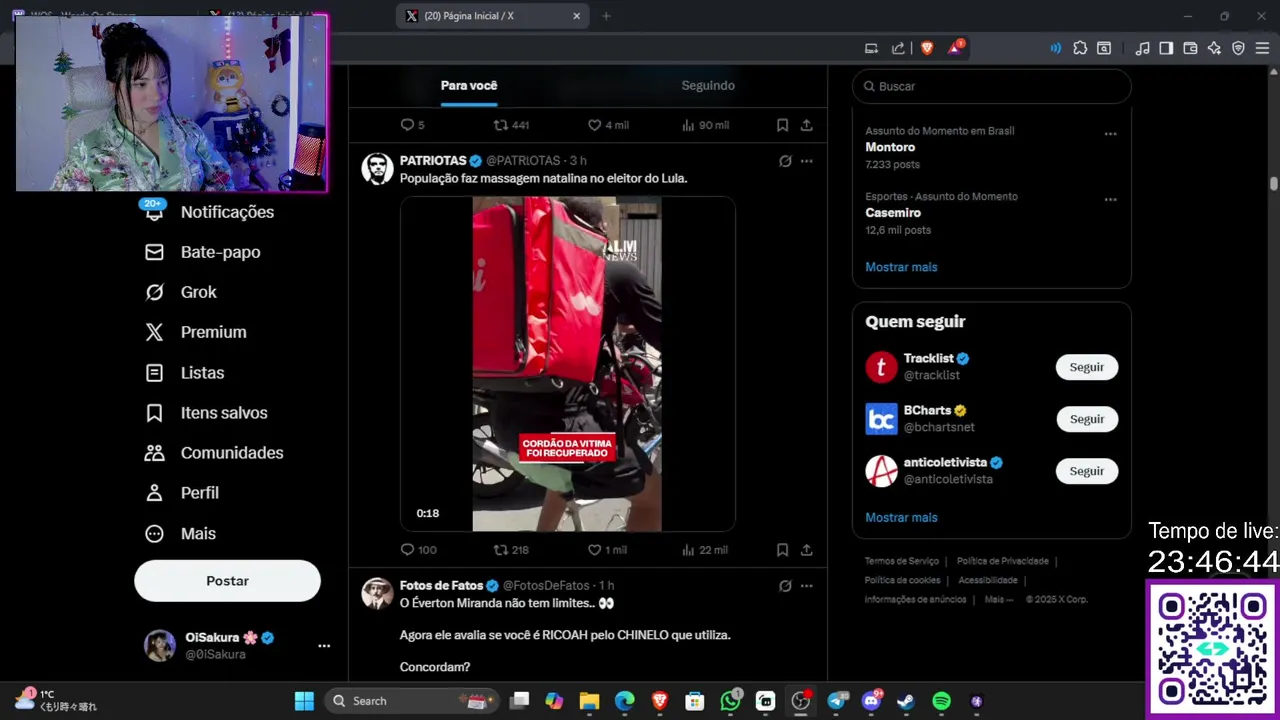
Task: Open Itens salvos bookmarks
Action: pos(206,413)
